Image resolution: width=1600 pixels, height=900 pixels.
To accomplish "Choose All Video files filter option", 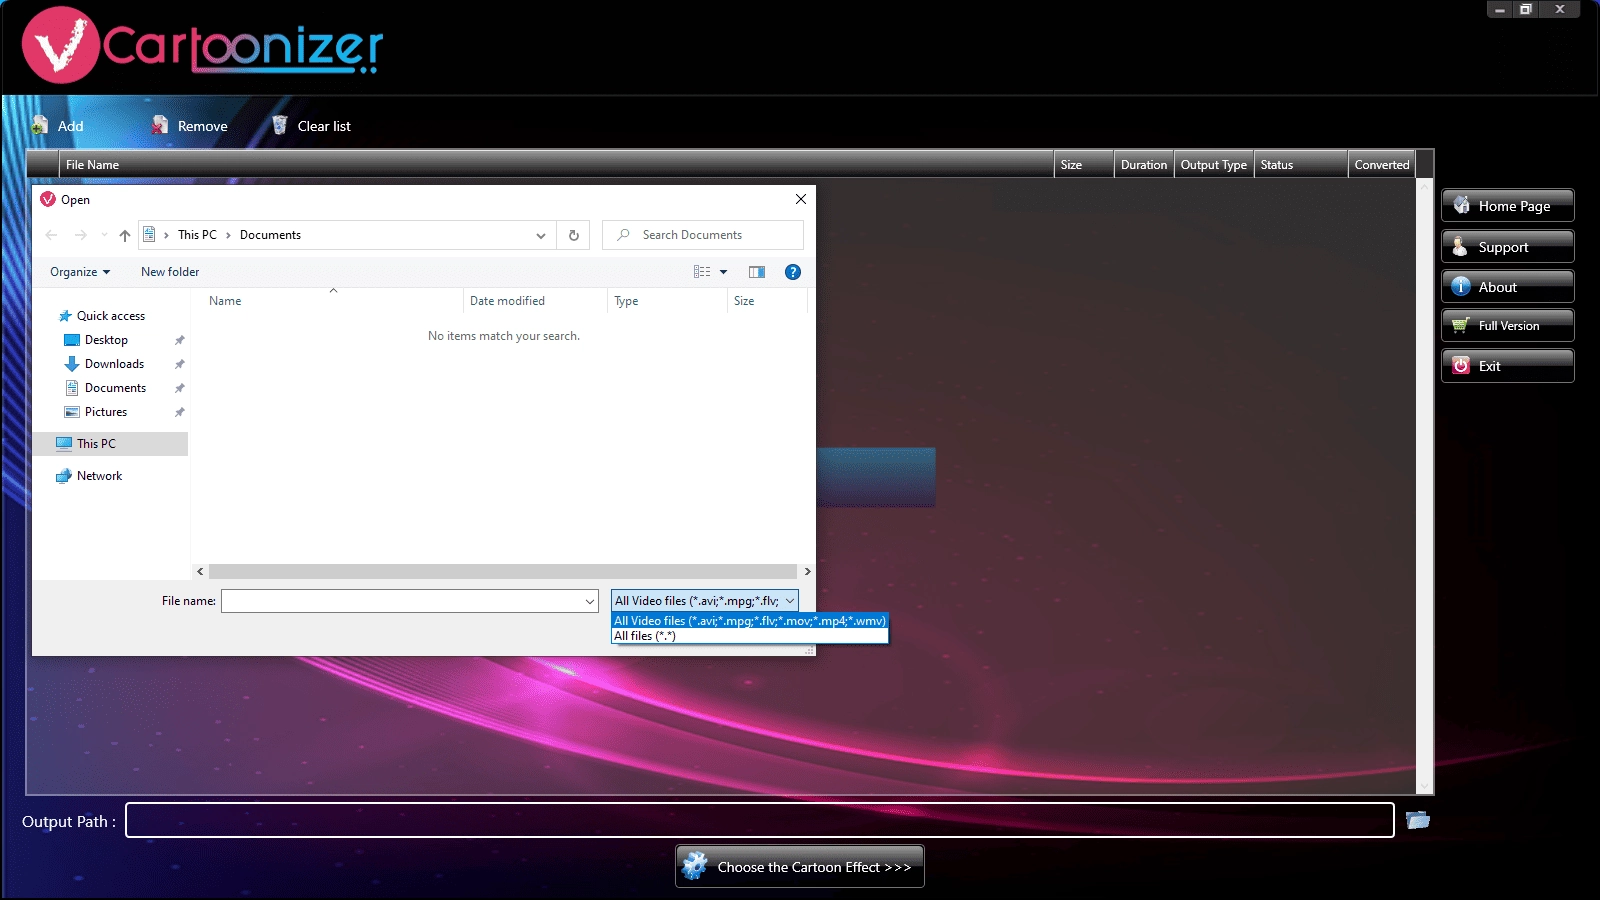I will pyautogui.click(x=750, y=621).
